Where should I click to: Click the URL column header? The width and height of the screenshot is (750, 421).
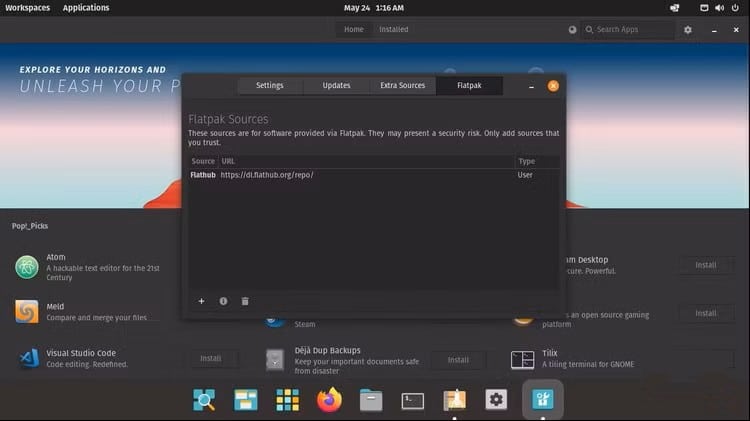click(367, 161)
